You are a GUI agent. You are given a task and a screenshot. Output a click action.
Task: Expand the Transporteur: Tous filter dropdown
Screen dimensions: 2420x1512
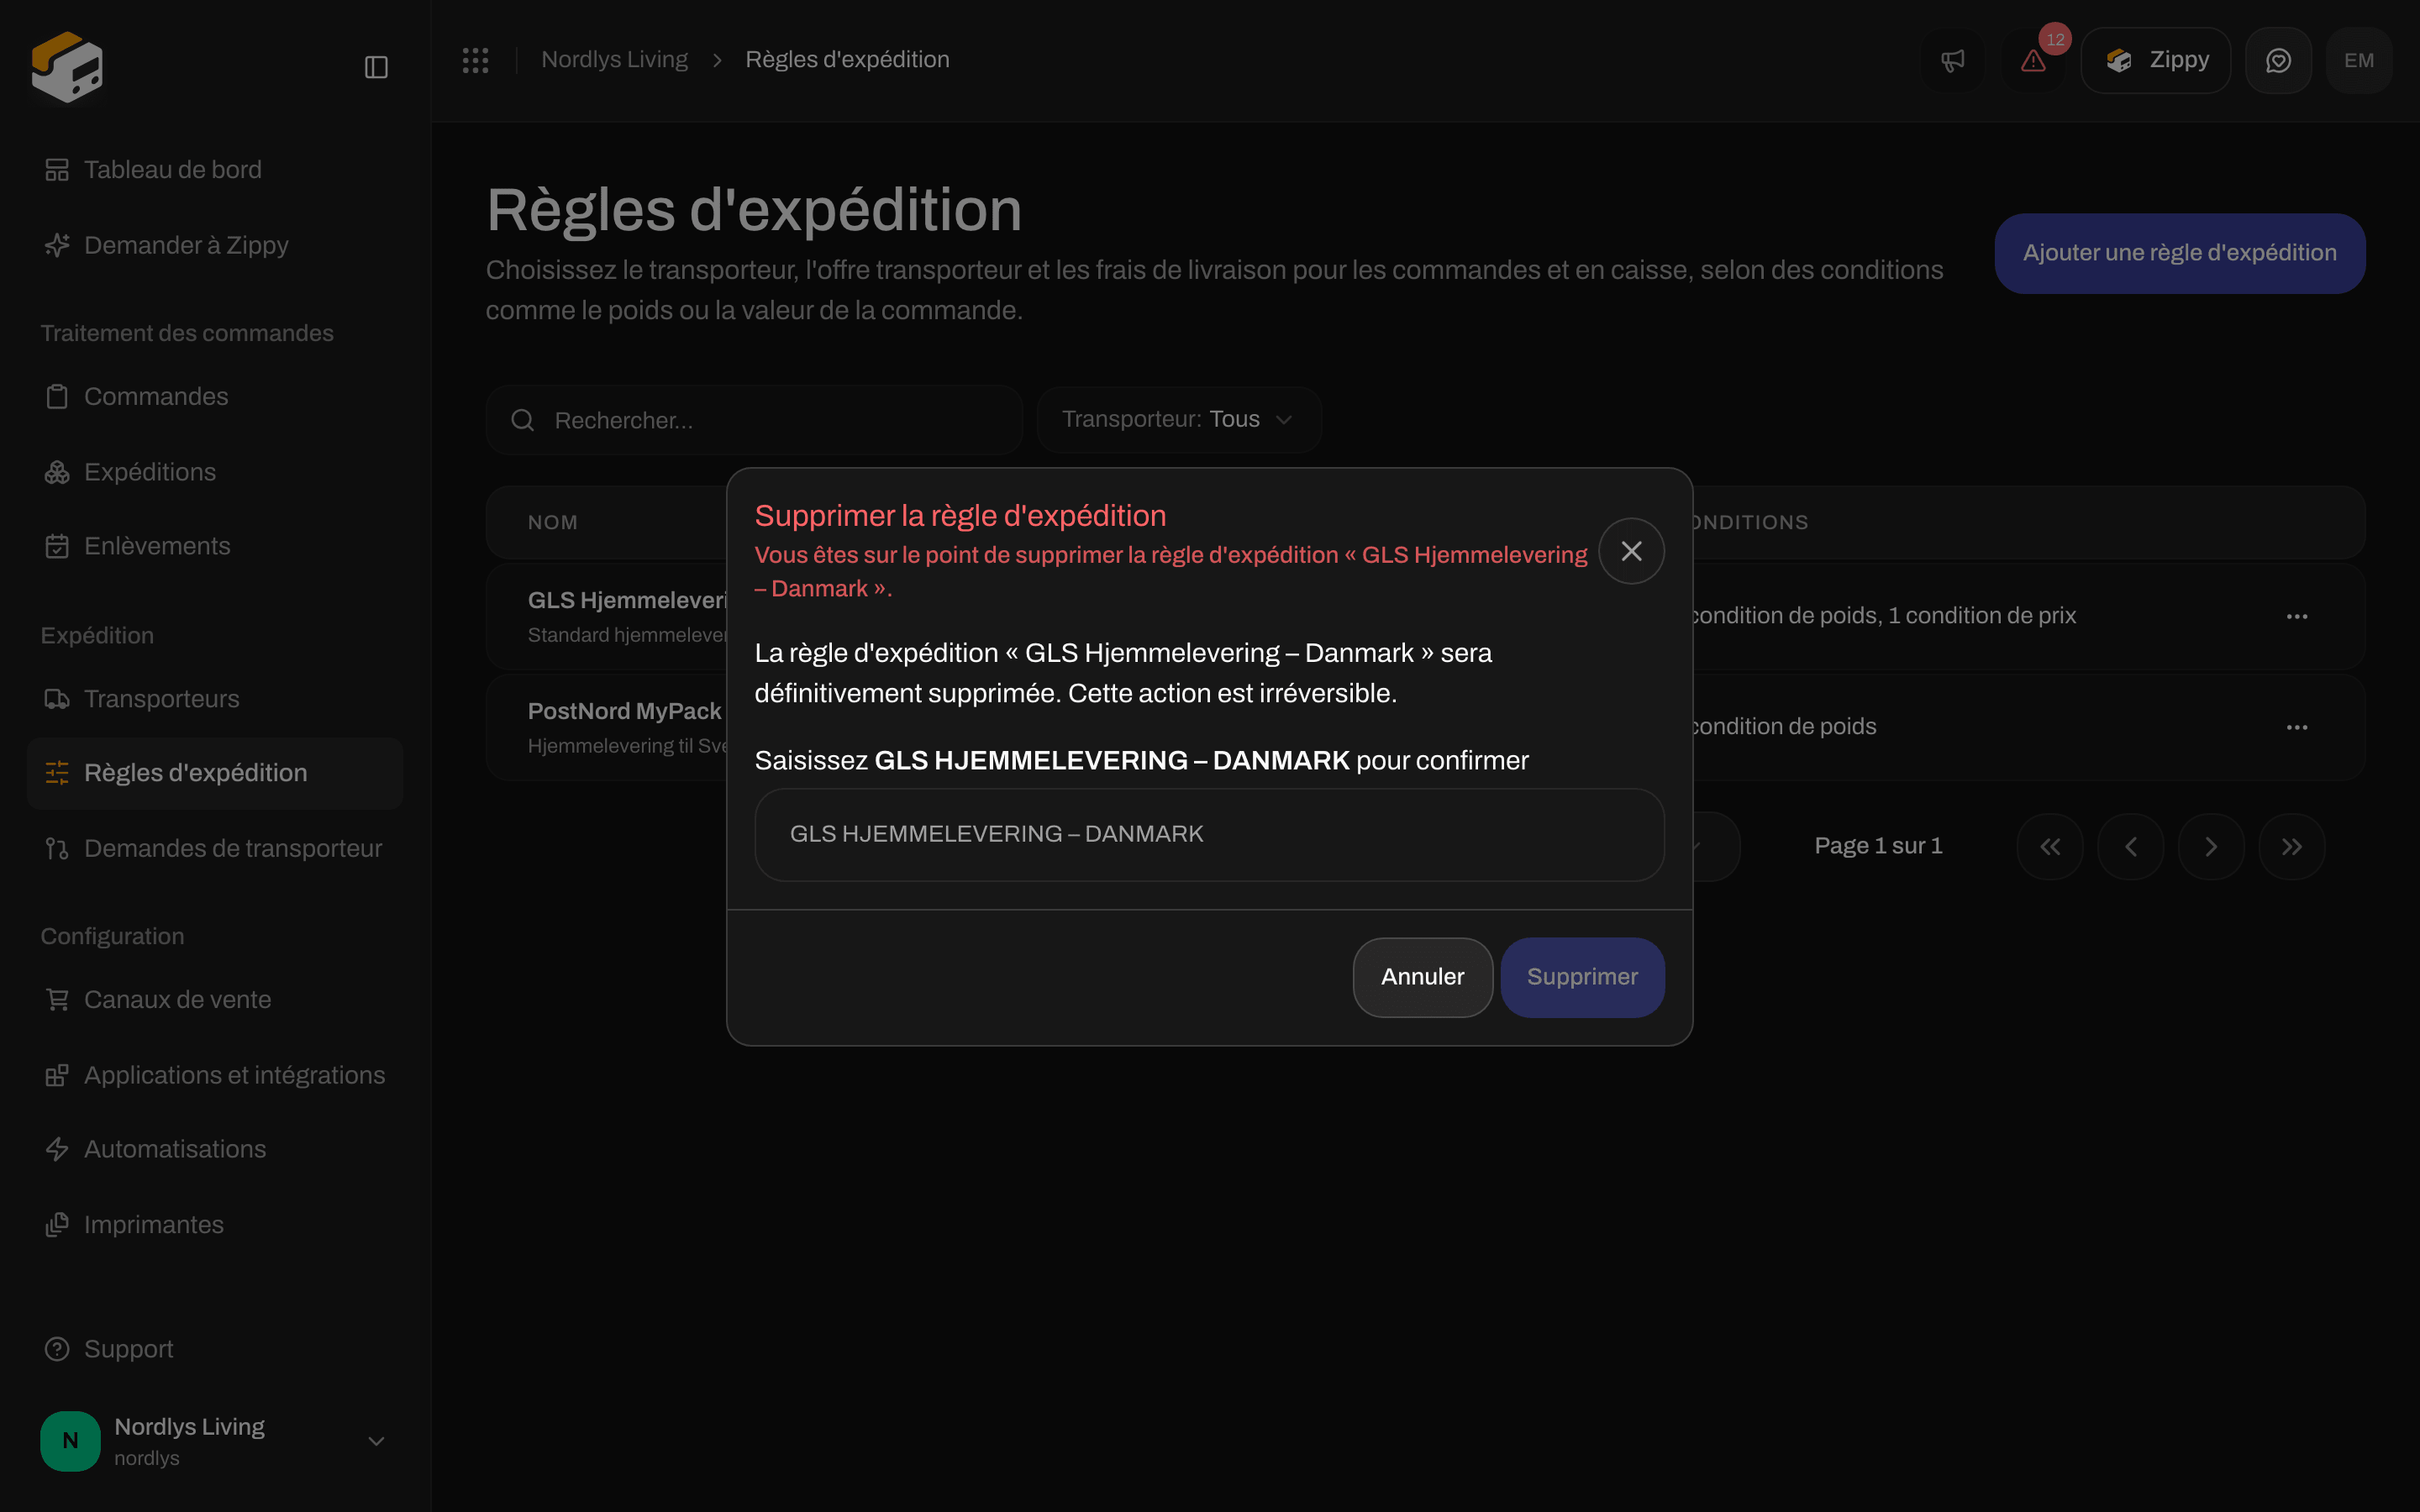click(x=1179, y=419)
